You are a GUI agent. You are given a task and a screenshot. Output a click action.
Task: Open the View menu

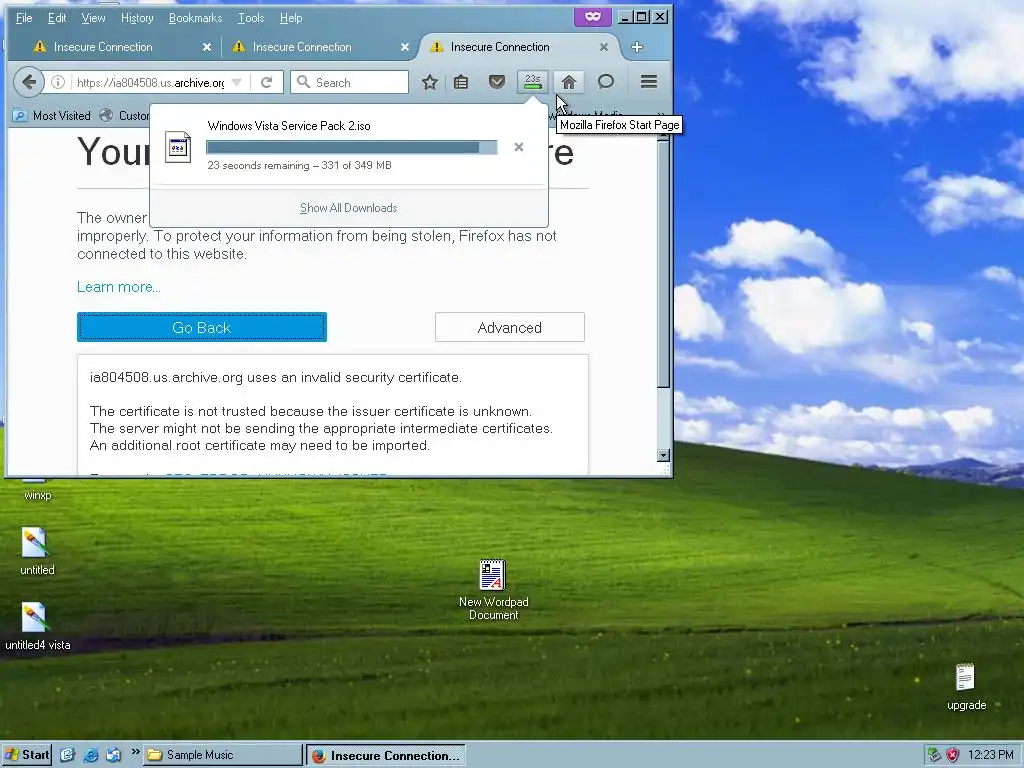[93, 18]
